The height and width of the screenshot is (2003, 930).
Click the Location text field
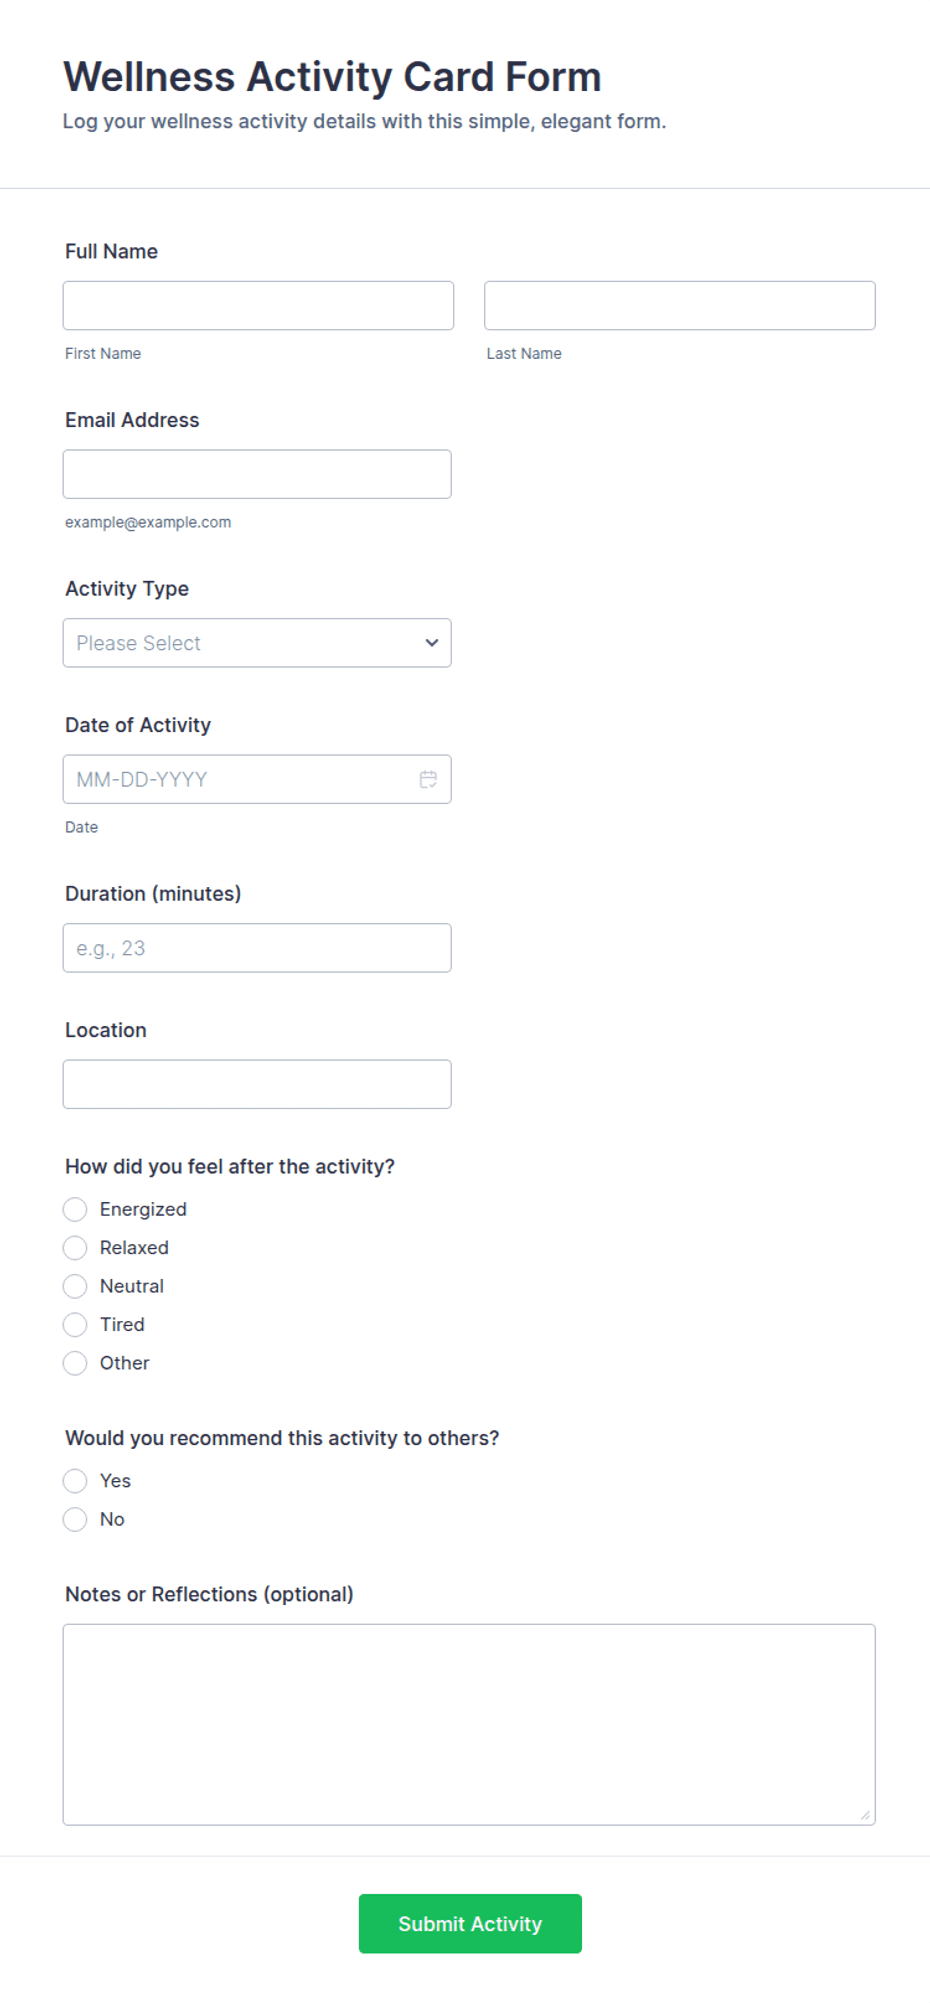257,1084
